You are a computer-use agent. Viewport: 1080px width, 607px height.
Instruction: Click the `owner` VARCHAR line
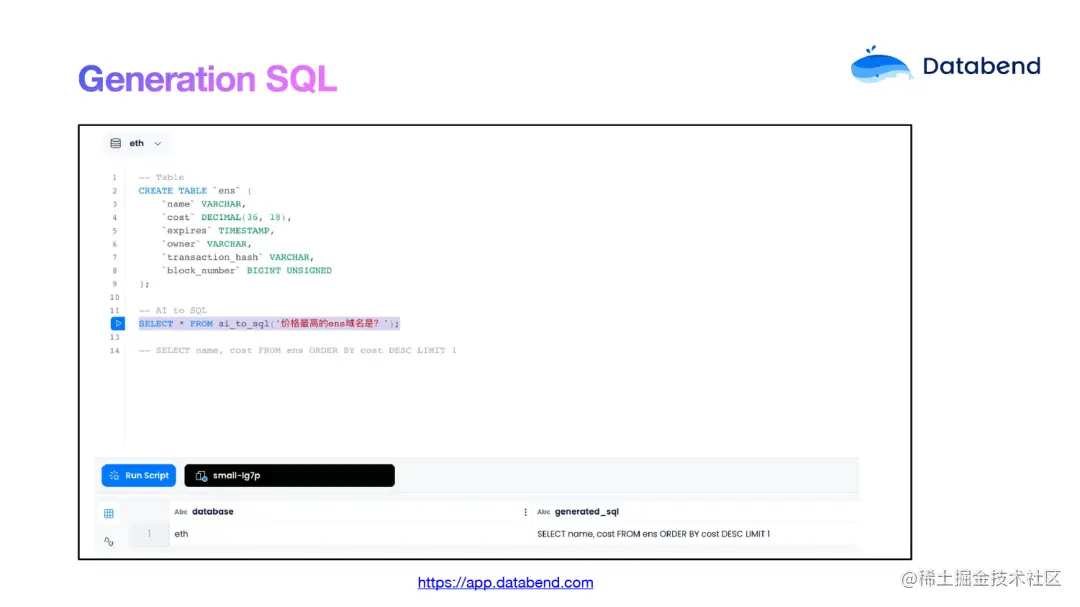pyautogui.click(x=207, y=244)
